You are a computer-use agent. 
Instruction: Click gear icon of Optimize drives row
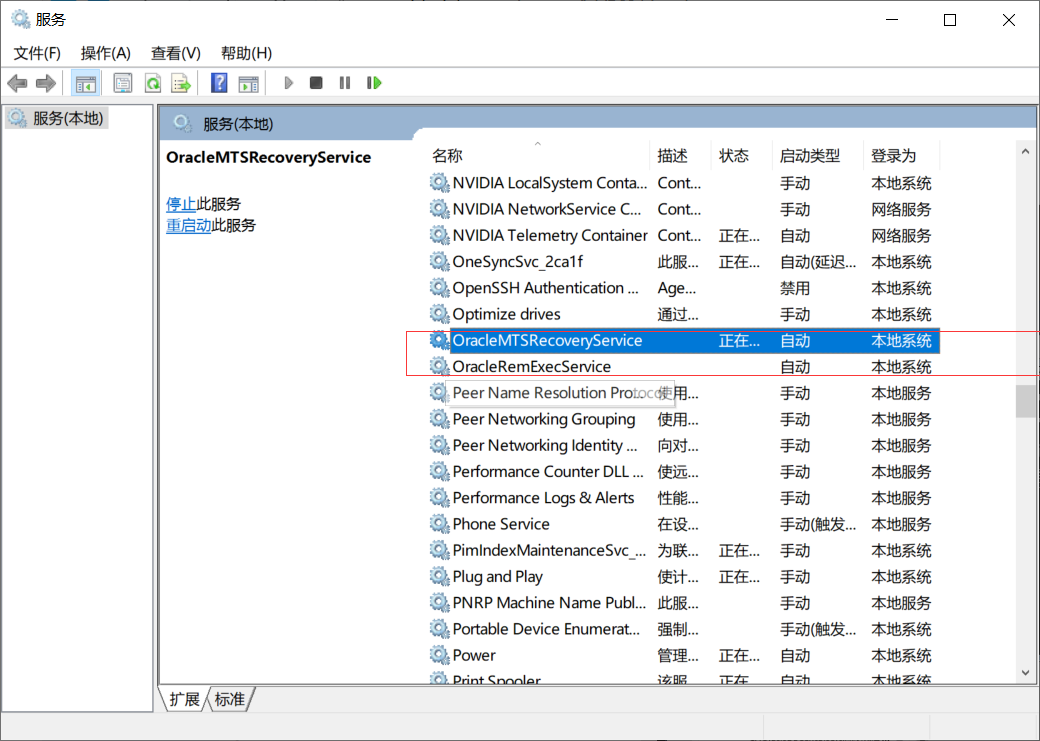[439, 314]
